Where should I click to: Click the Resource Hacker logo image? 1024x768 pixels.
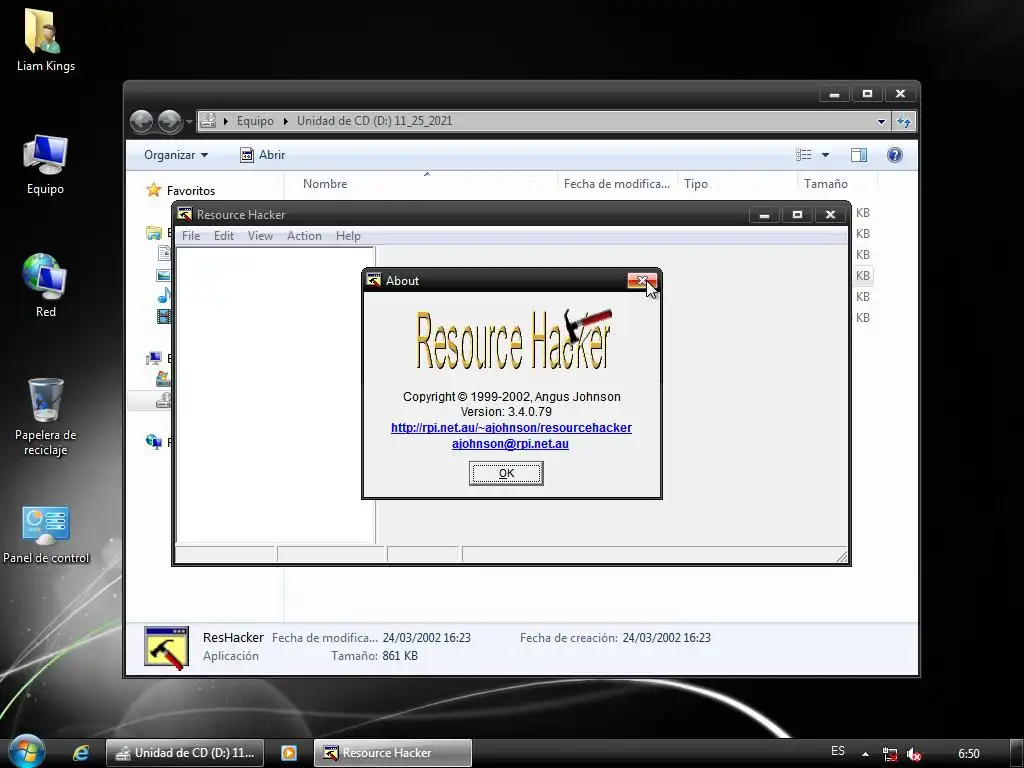(513, 340)
